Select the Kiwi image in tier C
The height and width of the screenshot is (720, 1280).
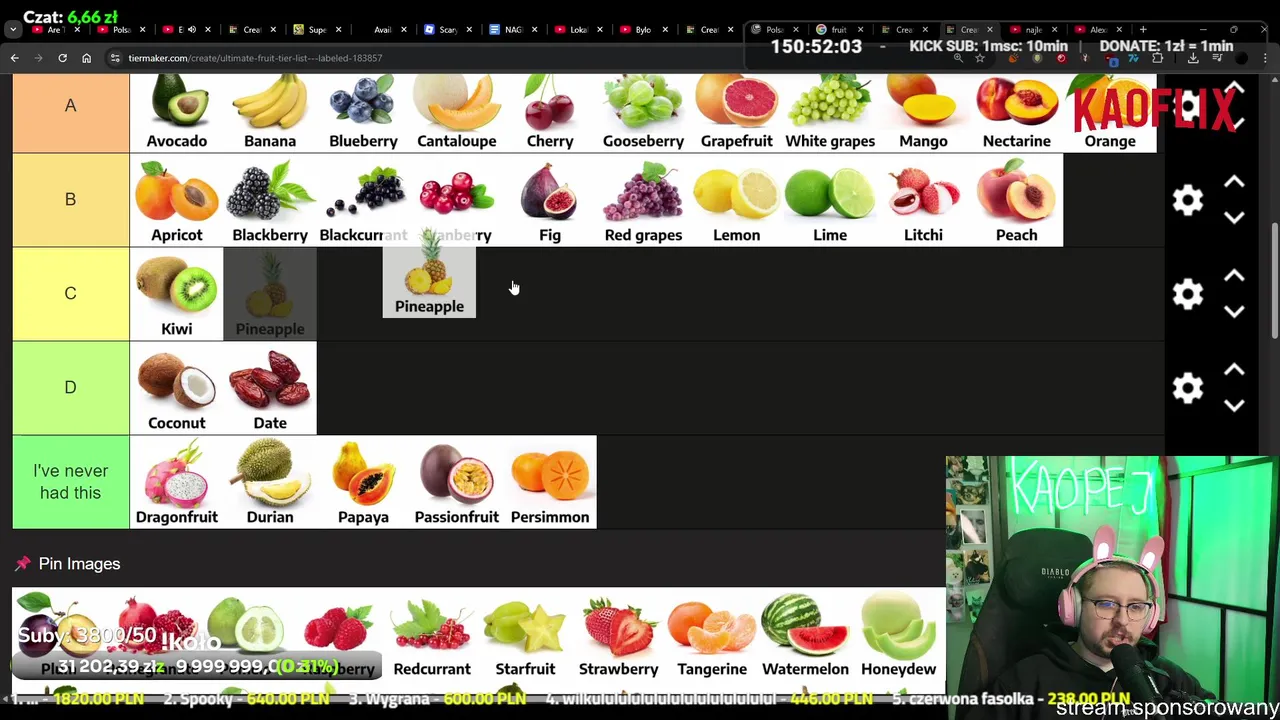(176, 294)
